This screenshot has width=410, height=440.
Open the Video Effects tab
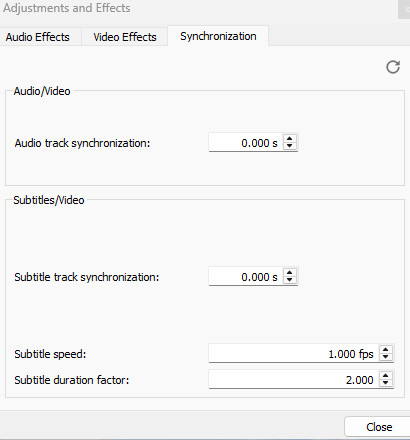(125, 37)
